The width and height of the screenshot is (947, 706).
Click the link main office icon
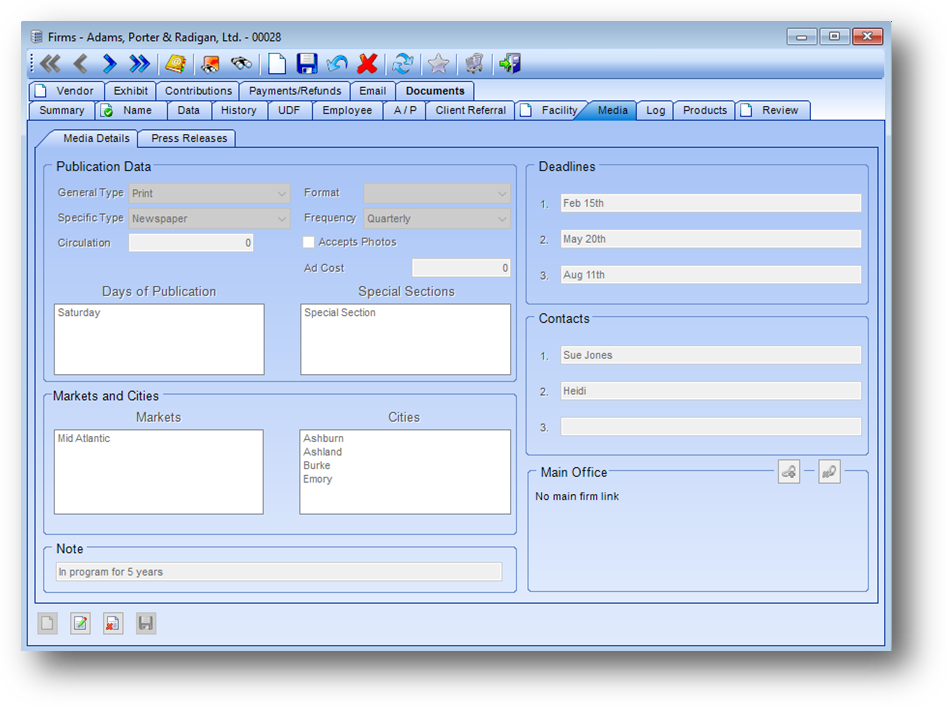(x=789, y=472)
